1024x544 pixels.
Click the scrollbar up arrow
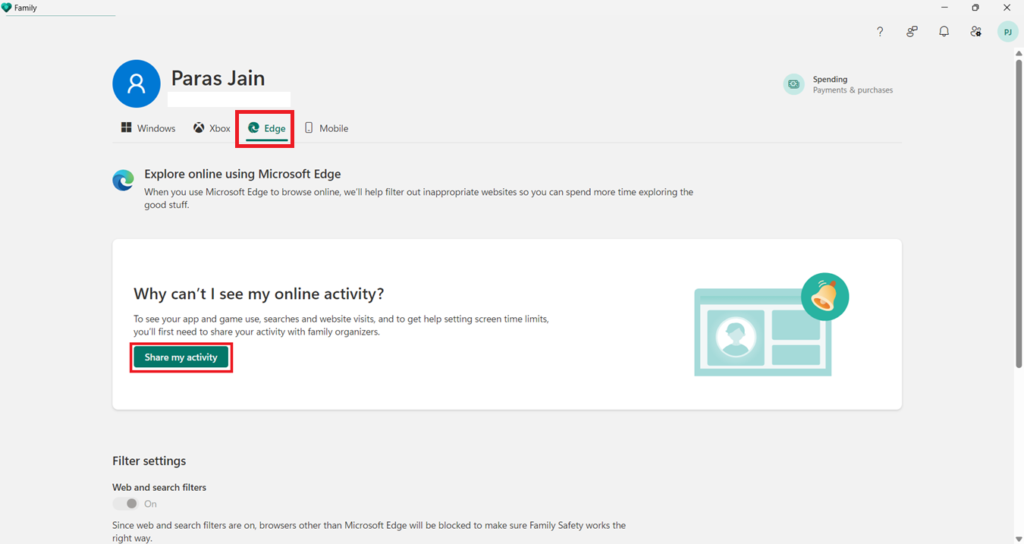click(1018, 54)
